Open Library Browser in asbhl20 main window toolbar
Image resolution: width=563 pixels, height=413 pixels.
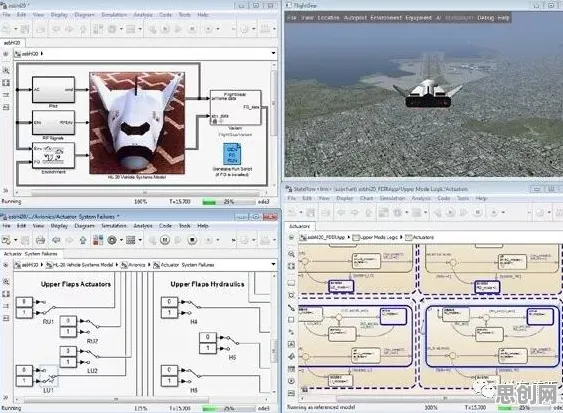(98, 29)
